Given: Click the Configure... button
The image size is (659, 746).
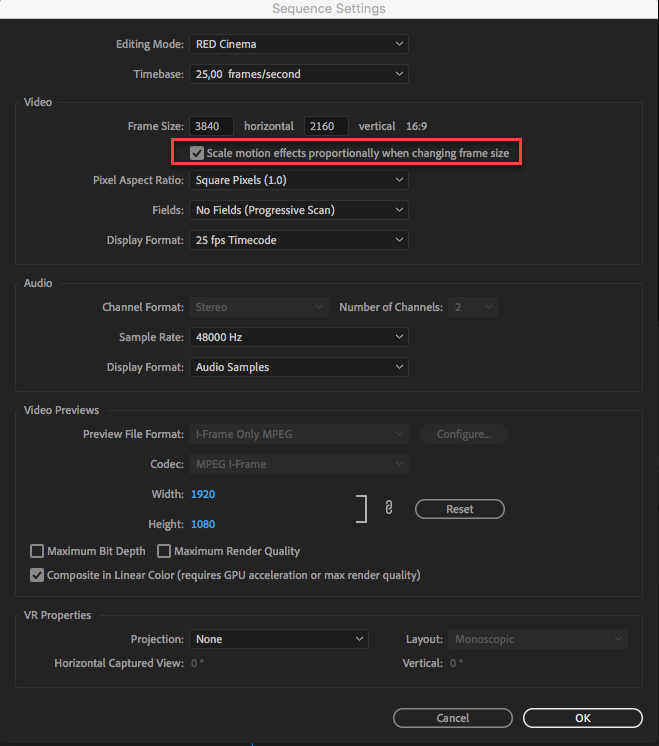Looking at the screenshot, I should click(x=464, y=434).
